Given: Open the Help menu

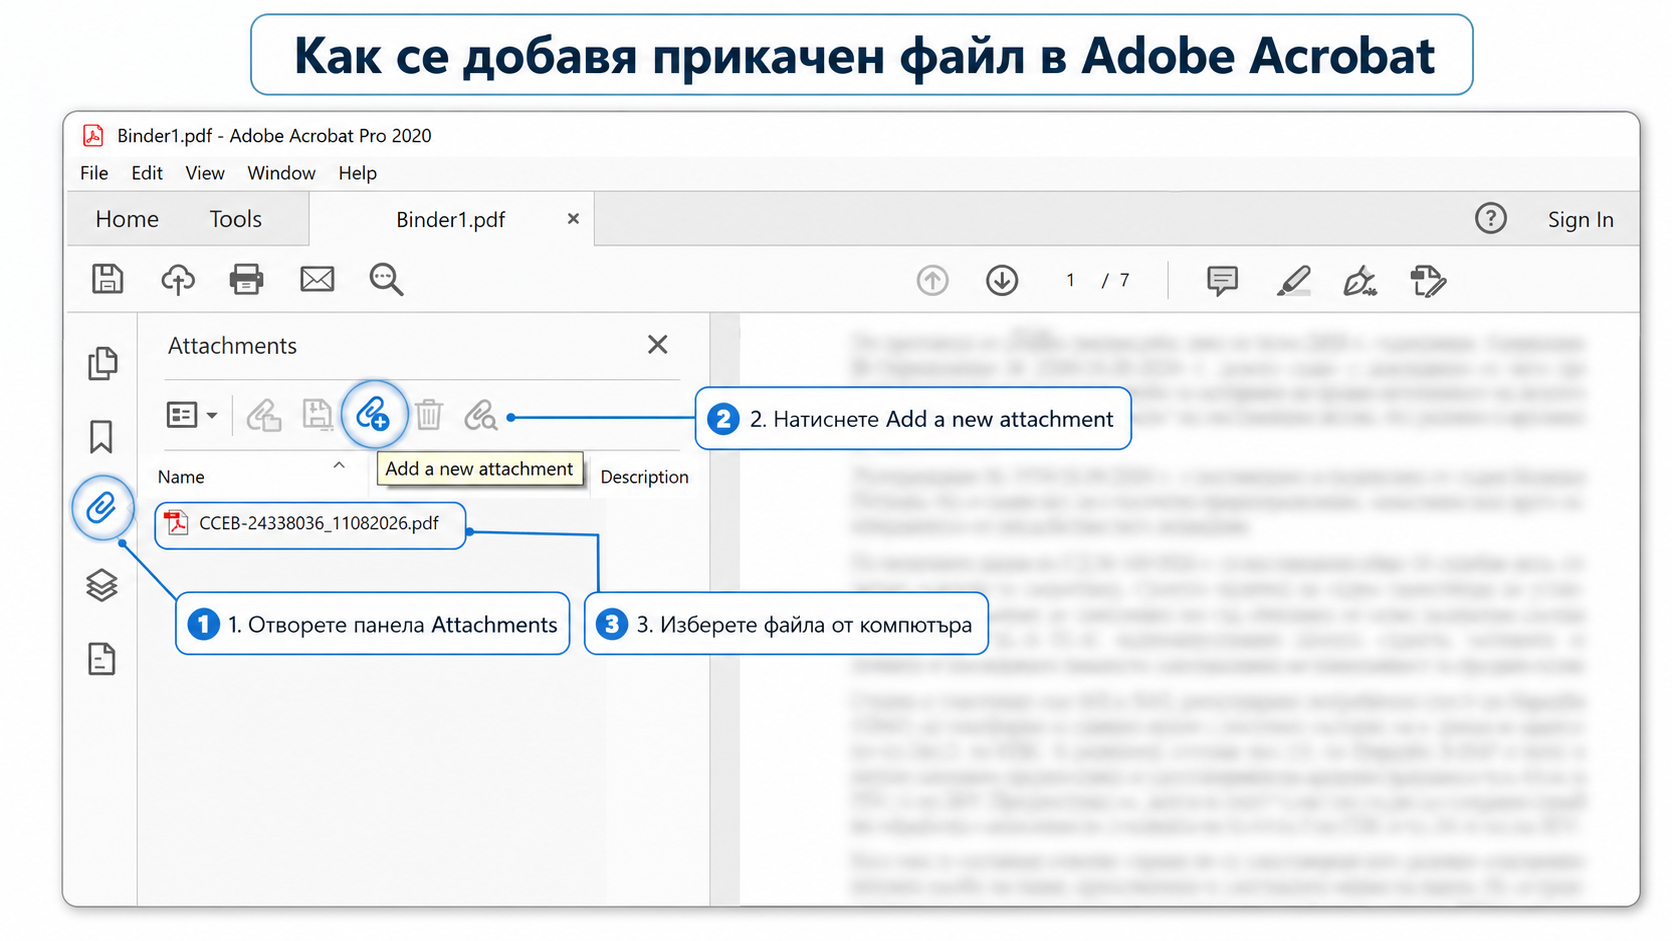Looking at the screenshot, I should click(357, 173).
